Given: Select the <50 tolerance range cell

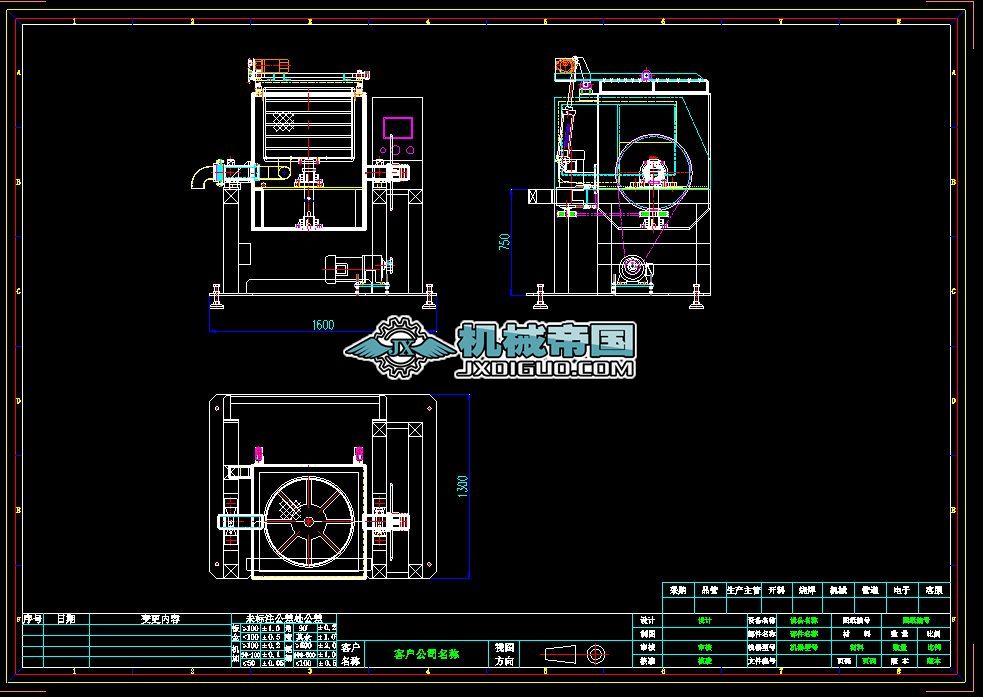Looking at the screenshot, I should 249,663.
